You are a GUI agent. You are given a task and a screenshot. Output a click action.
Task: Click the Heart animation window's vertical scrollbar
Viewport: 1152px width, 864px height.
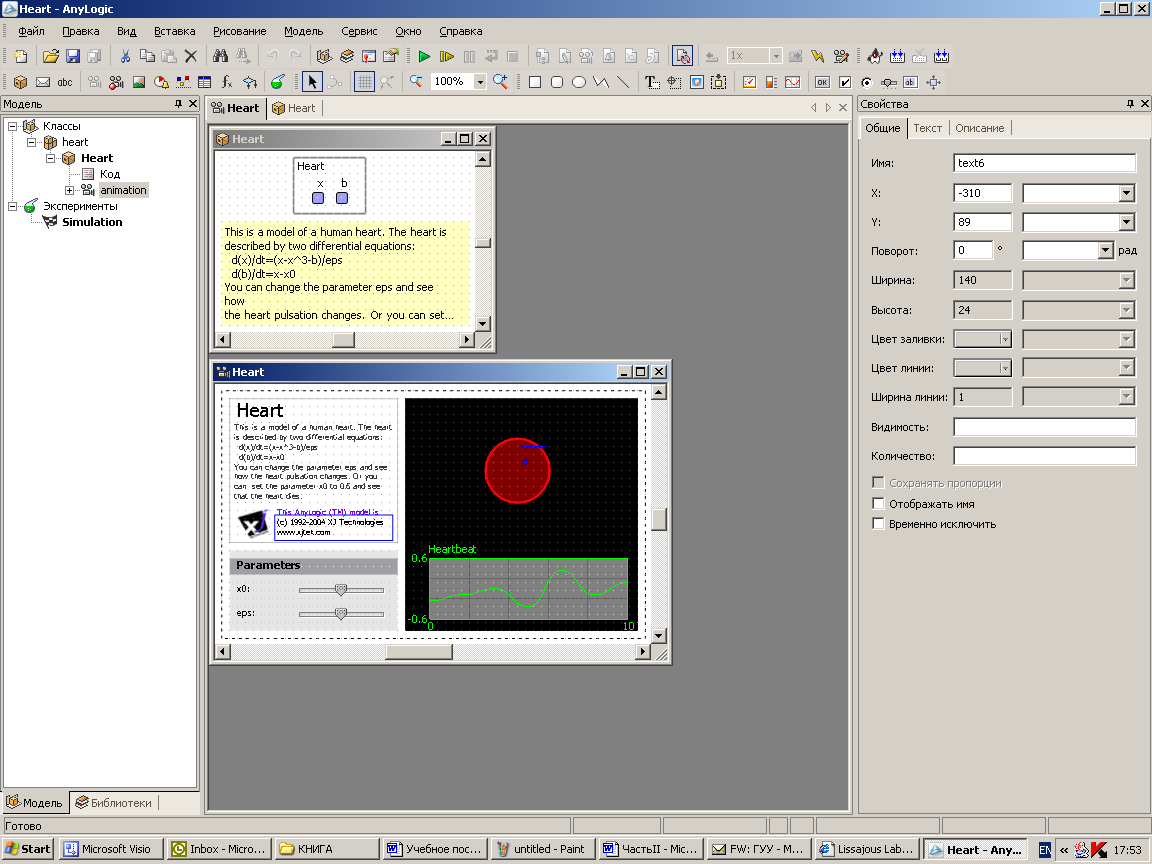(659, 514)
